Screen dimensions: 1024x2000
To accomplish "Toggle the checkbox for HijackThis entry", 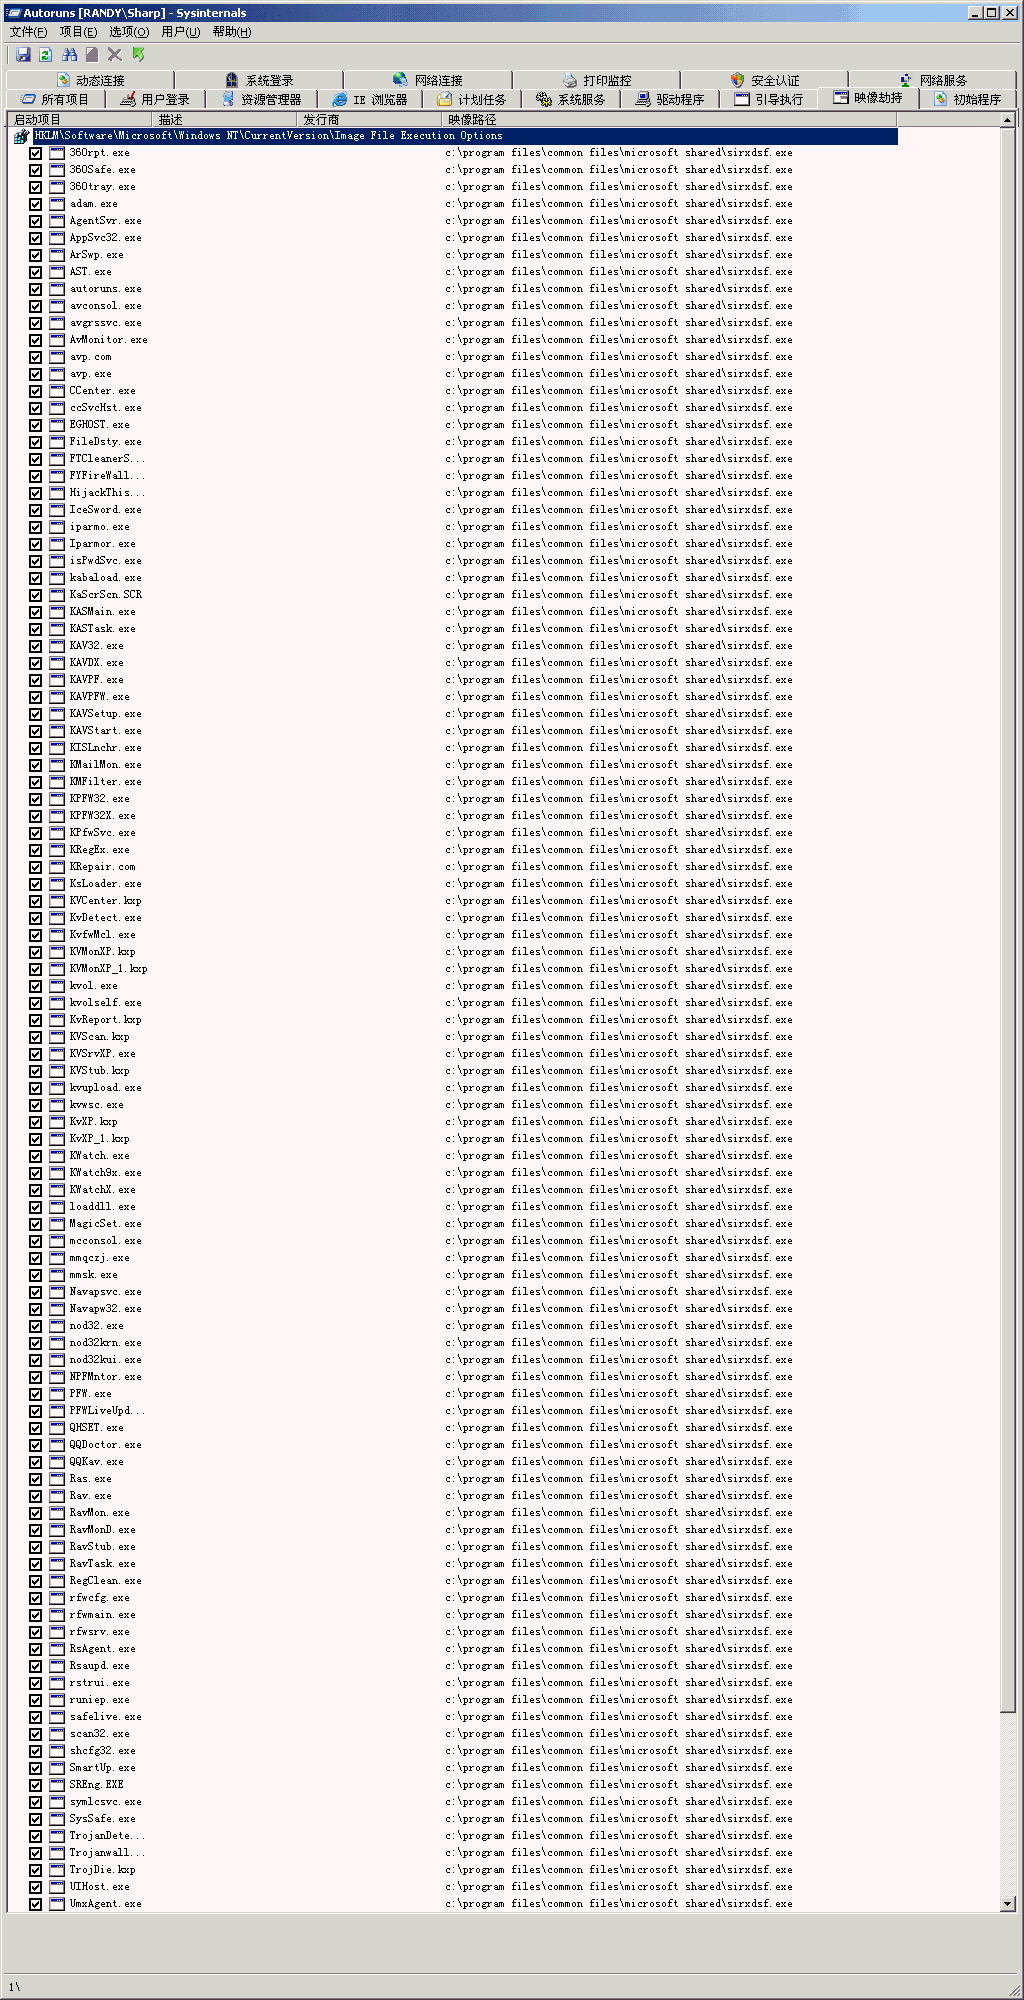I will pos(36,493).
